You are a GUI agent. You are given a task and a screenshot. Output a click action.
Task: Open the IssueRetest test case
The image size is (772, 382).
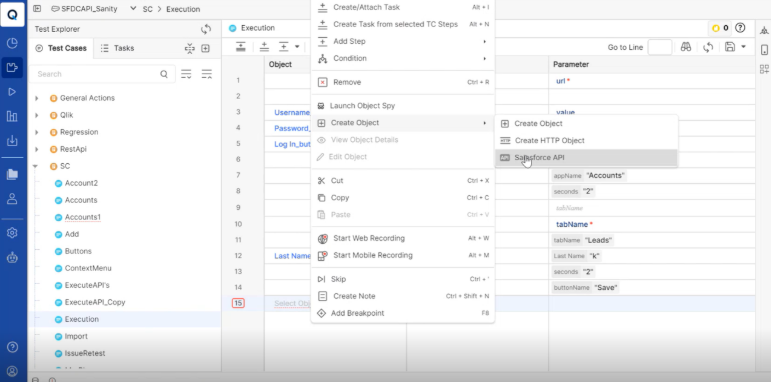(85, 353)
